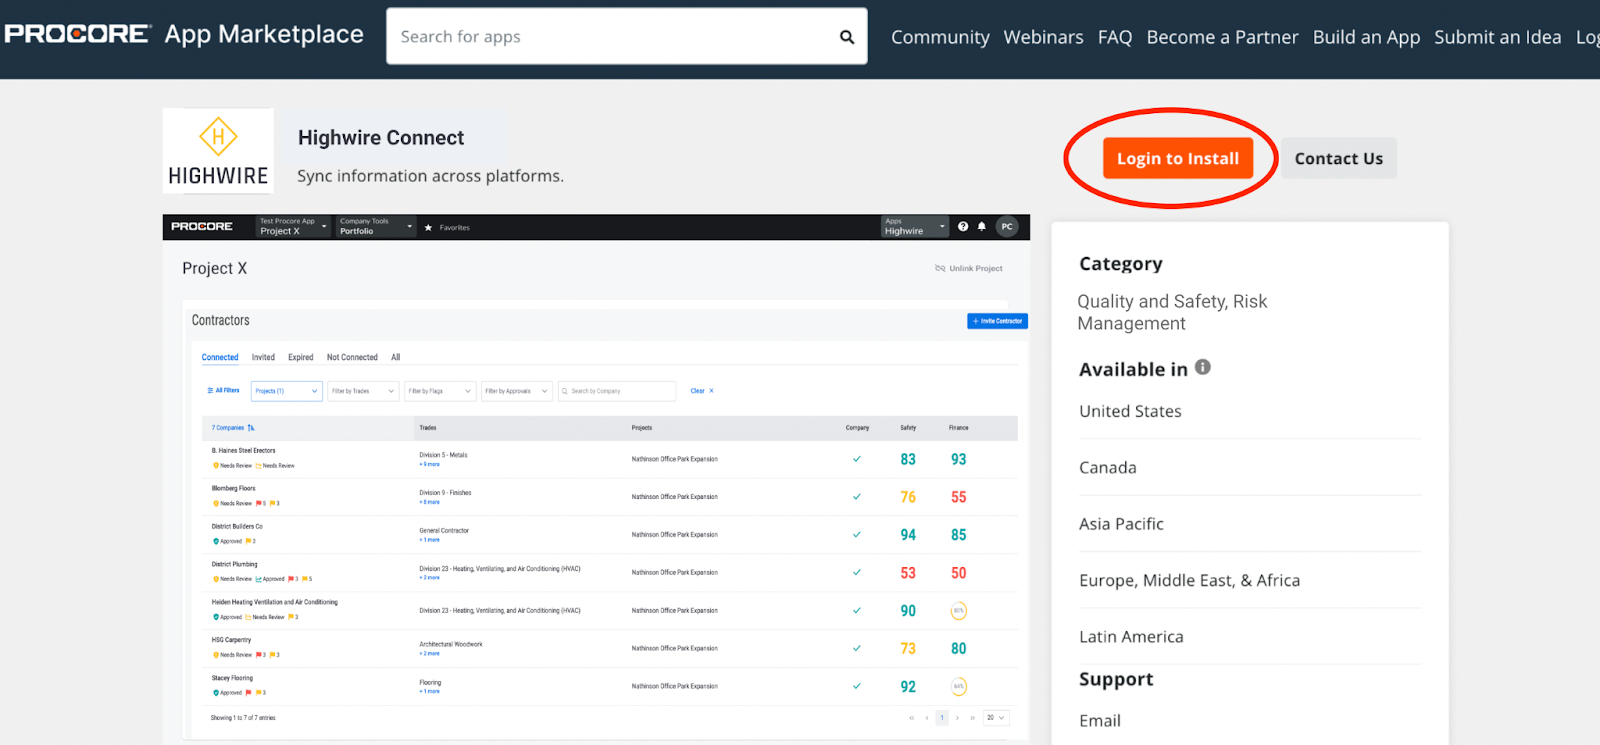Go to the next page arrow

[957, 718]
